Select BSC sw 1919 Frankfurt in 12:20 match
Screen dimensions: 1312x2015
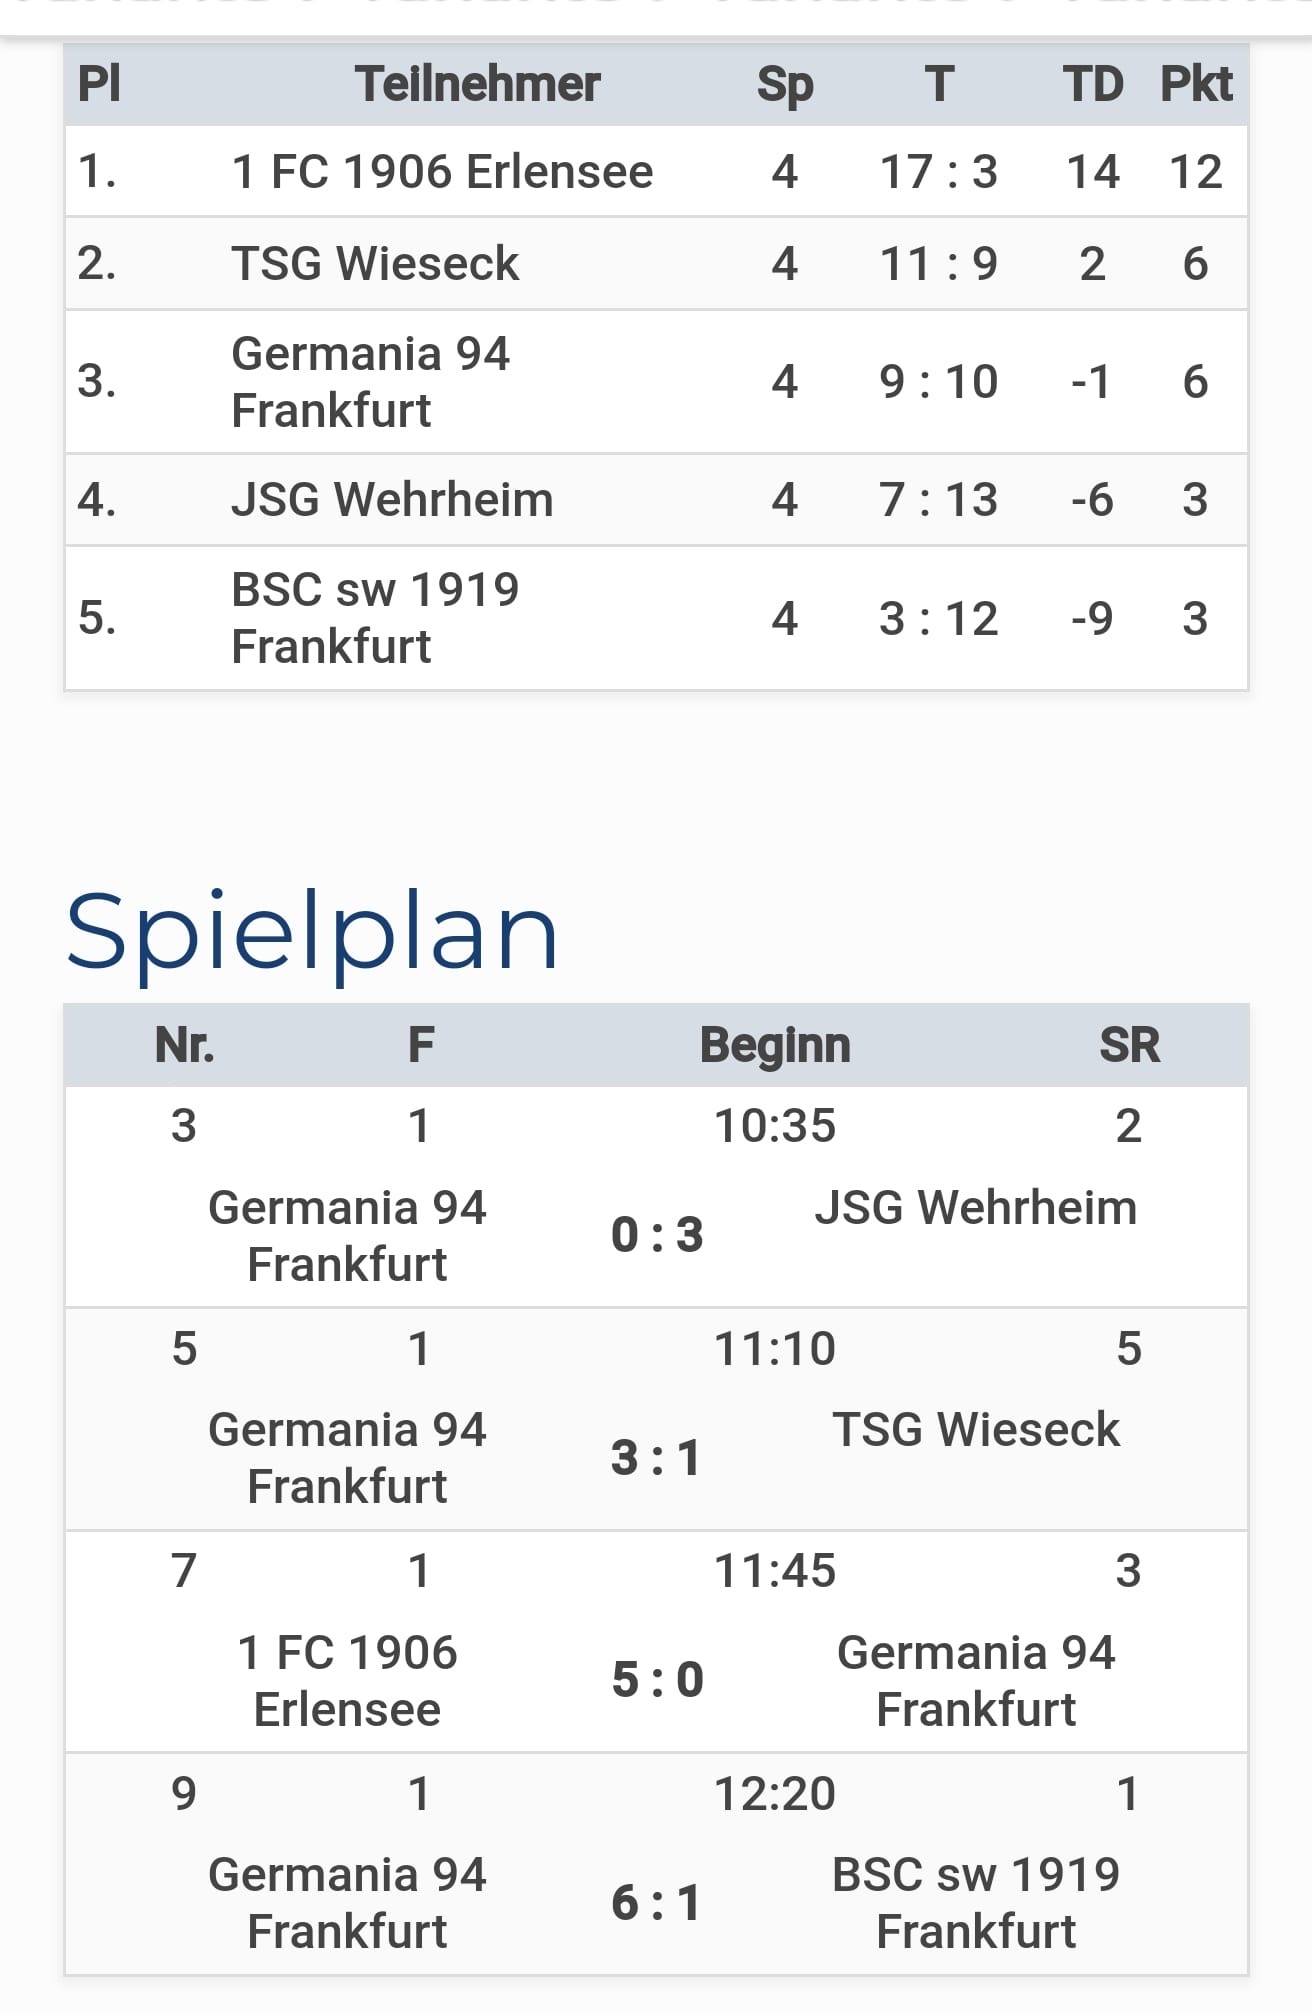tap(975, 1903)
